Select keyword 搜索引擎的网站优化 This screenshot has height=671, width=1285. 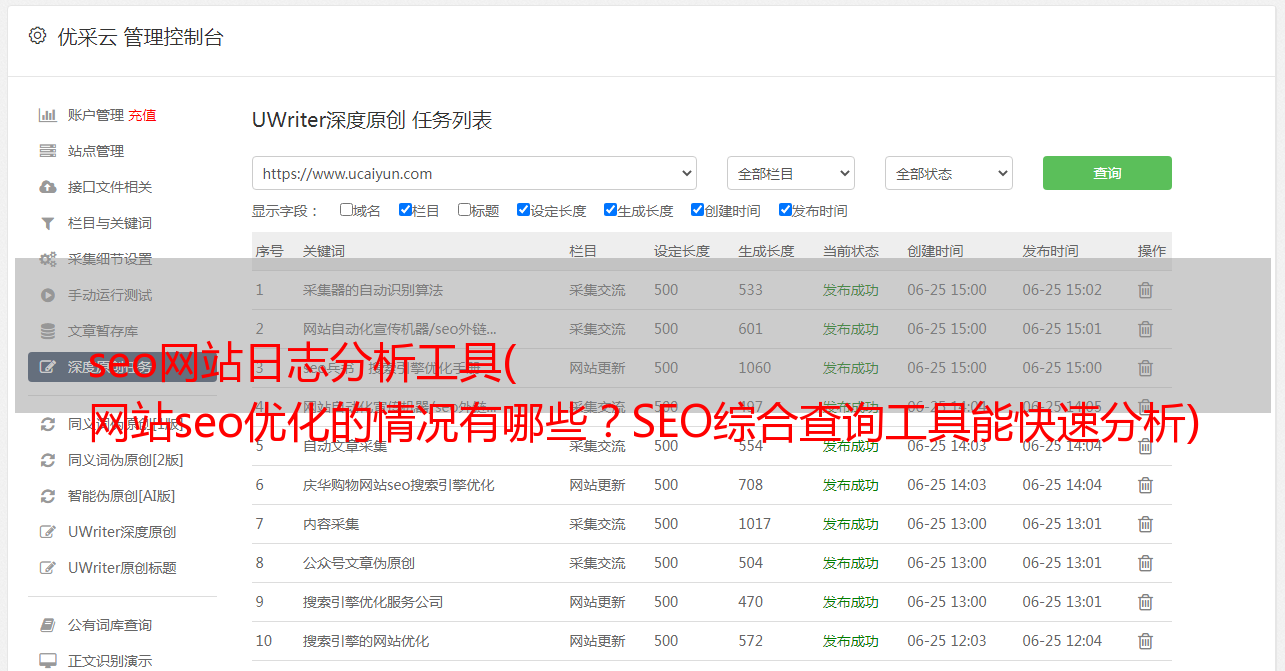(366, 641)
